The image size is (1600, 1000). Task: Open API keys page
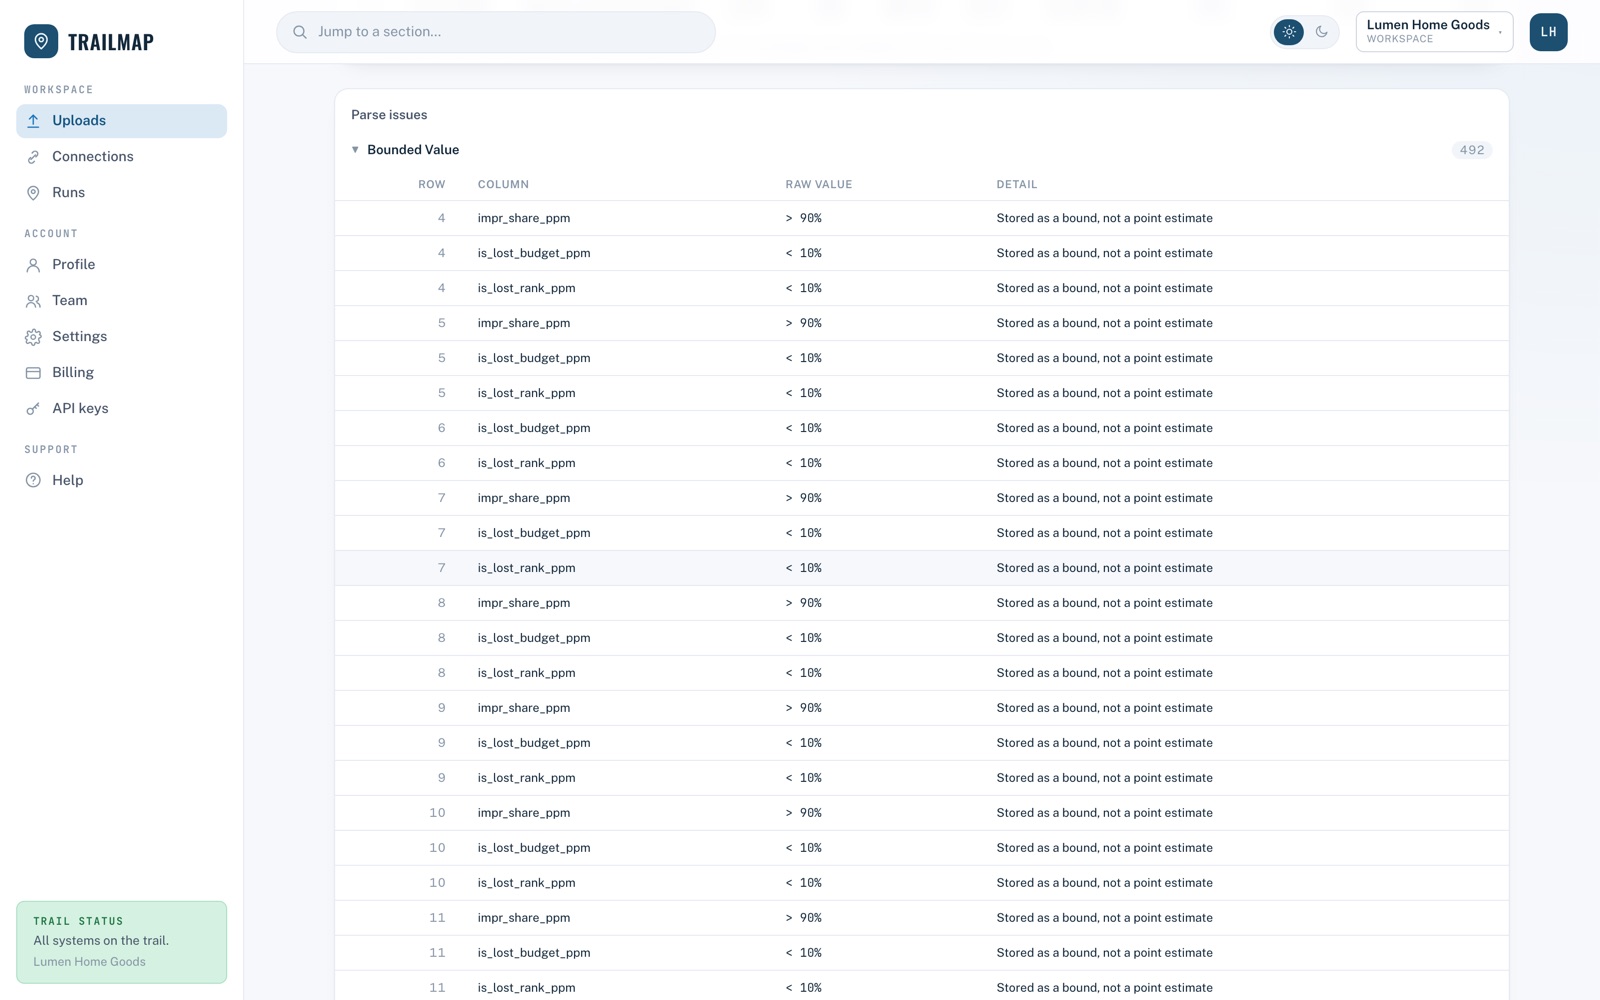[121, 409]
